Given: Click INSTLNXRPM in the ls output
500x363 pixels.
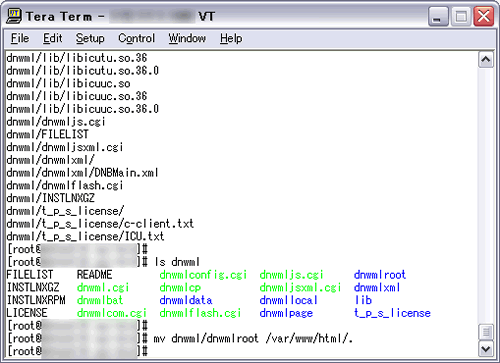Looking at the screenshot, I should tap(36, 300).
